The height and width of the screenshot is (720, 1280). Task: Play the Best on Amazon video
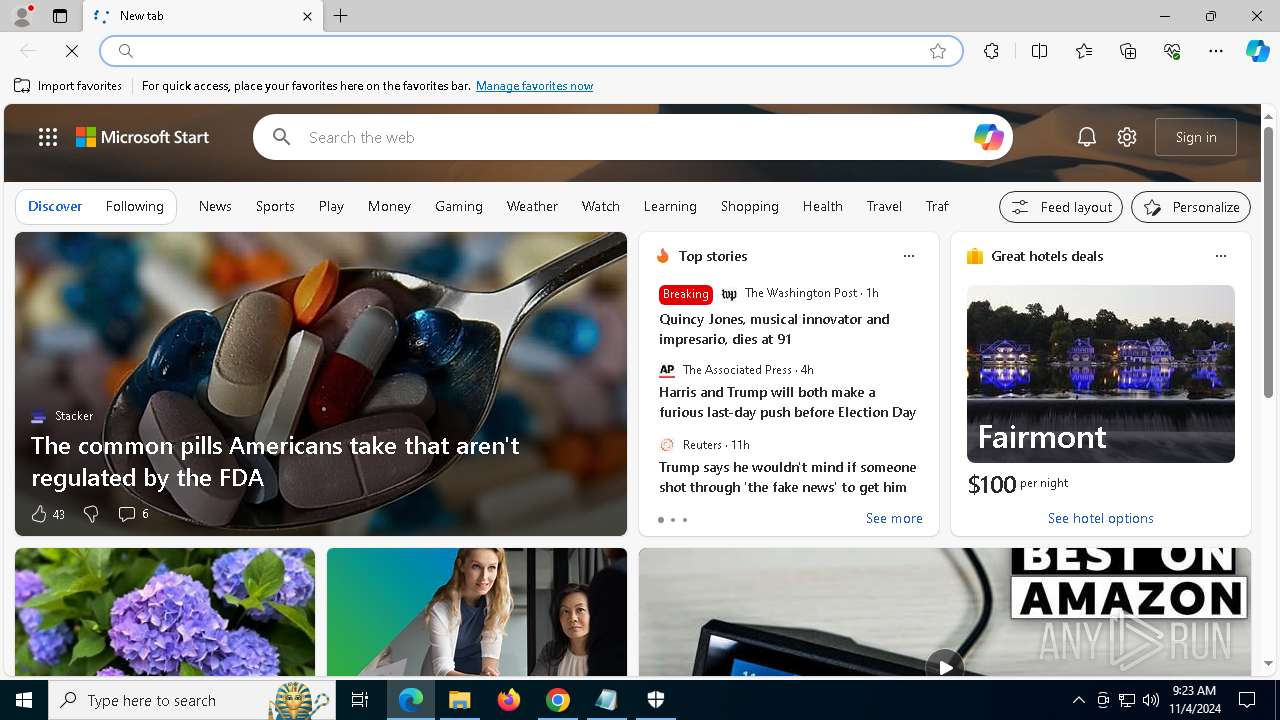[x=945, y=665]
